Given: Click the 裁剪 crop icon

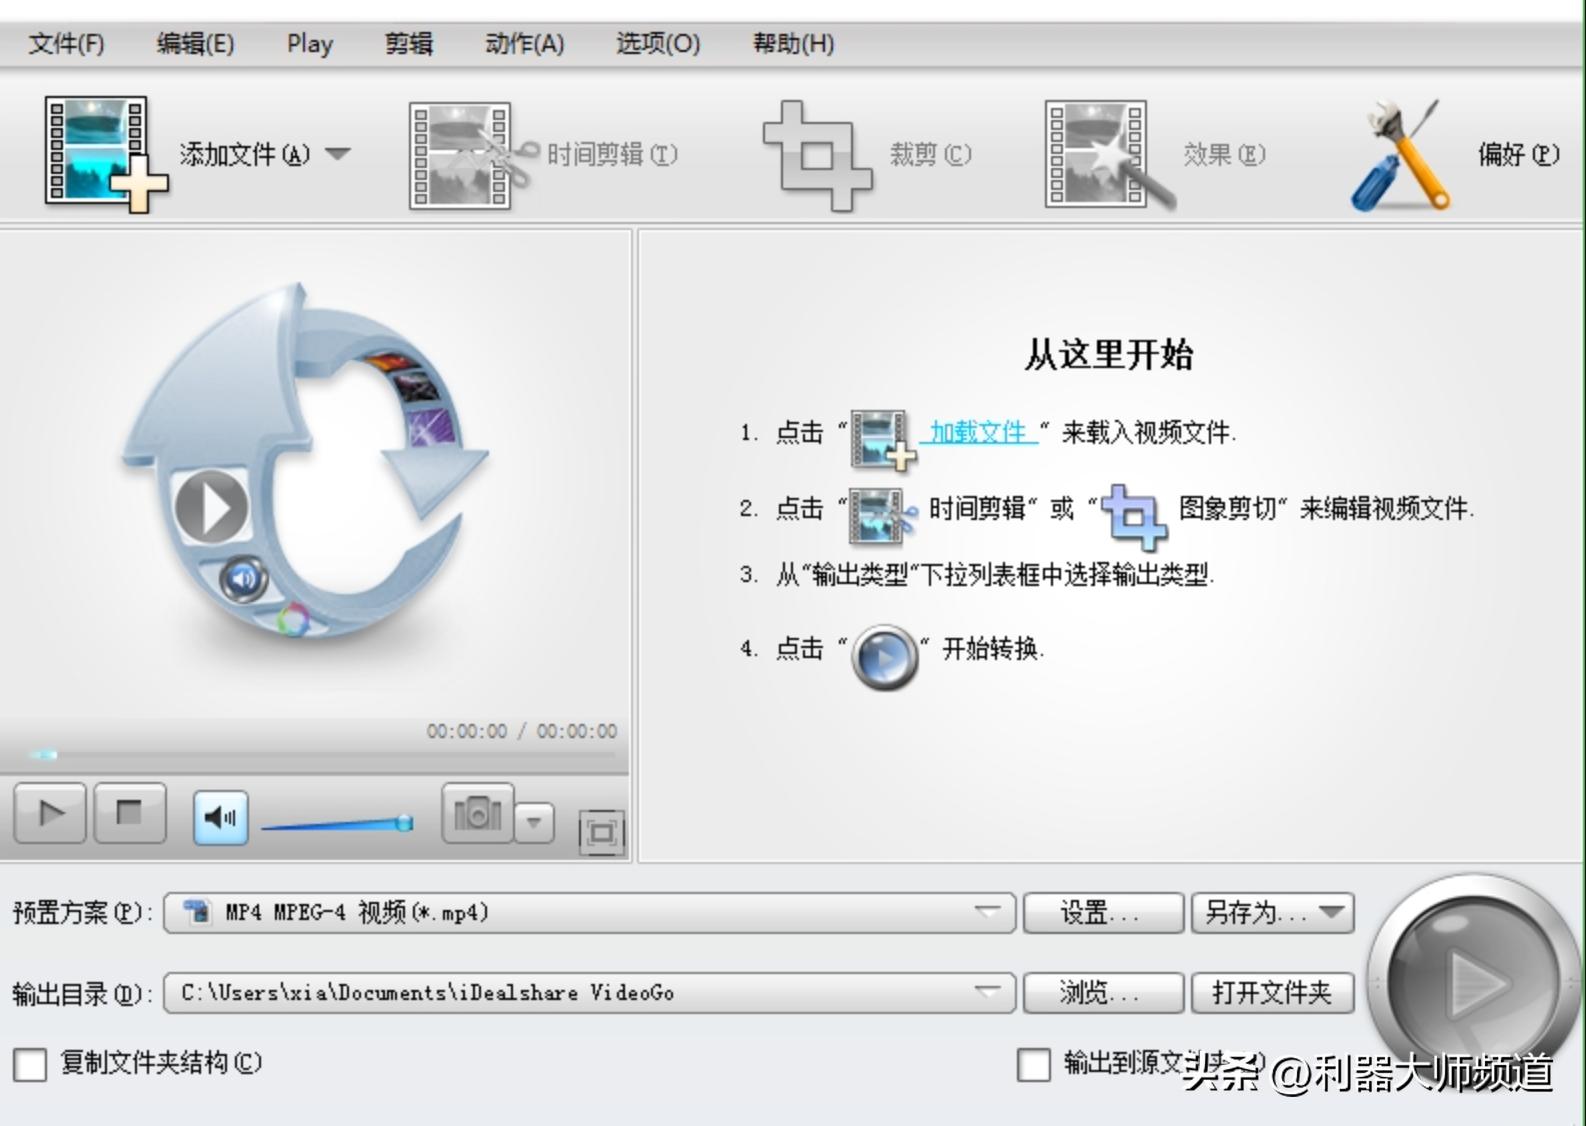Looking at the screenshot, I should pos(817,155).
